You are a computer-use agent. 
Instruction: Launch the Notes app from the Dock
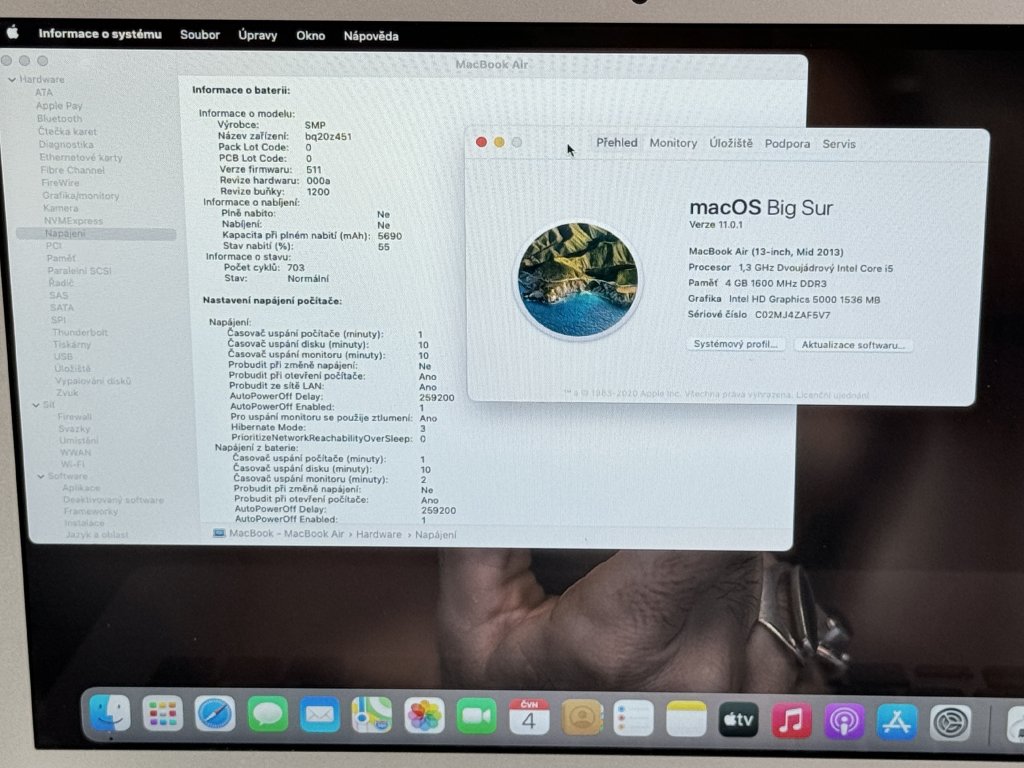pos(686,720)
